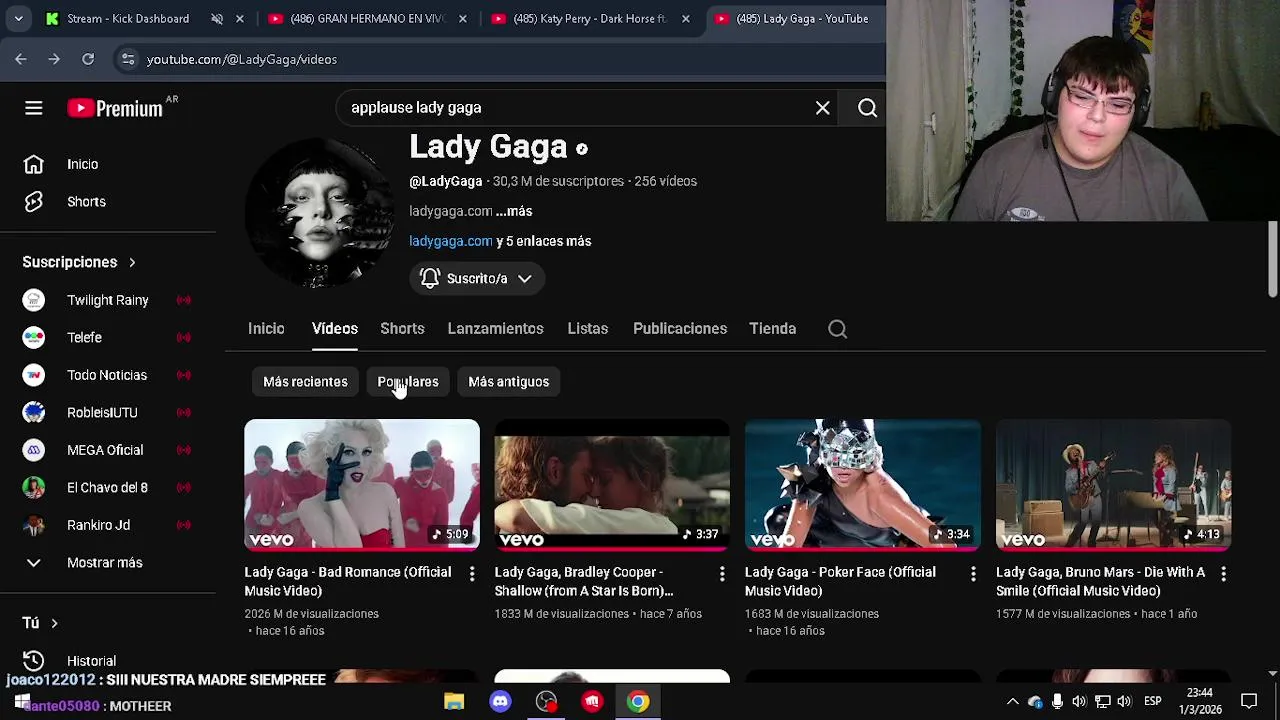
Task: Open options for the Bad Romance video
Action: 472,574
